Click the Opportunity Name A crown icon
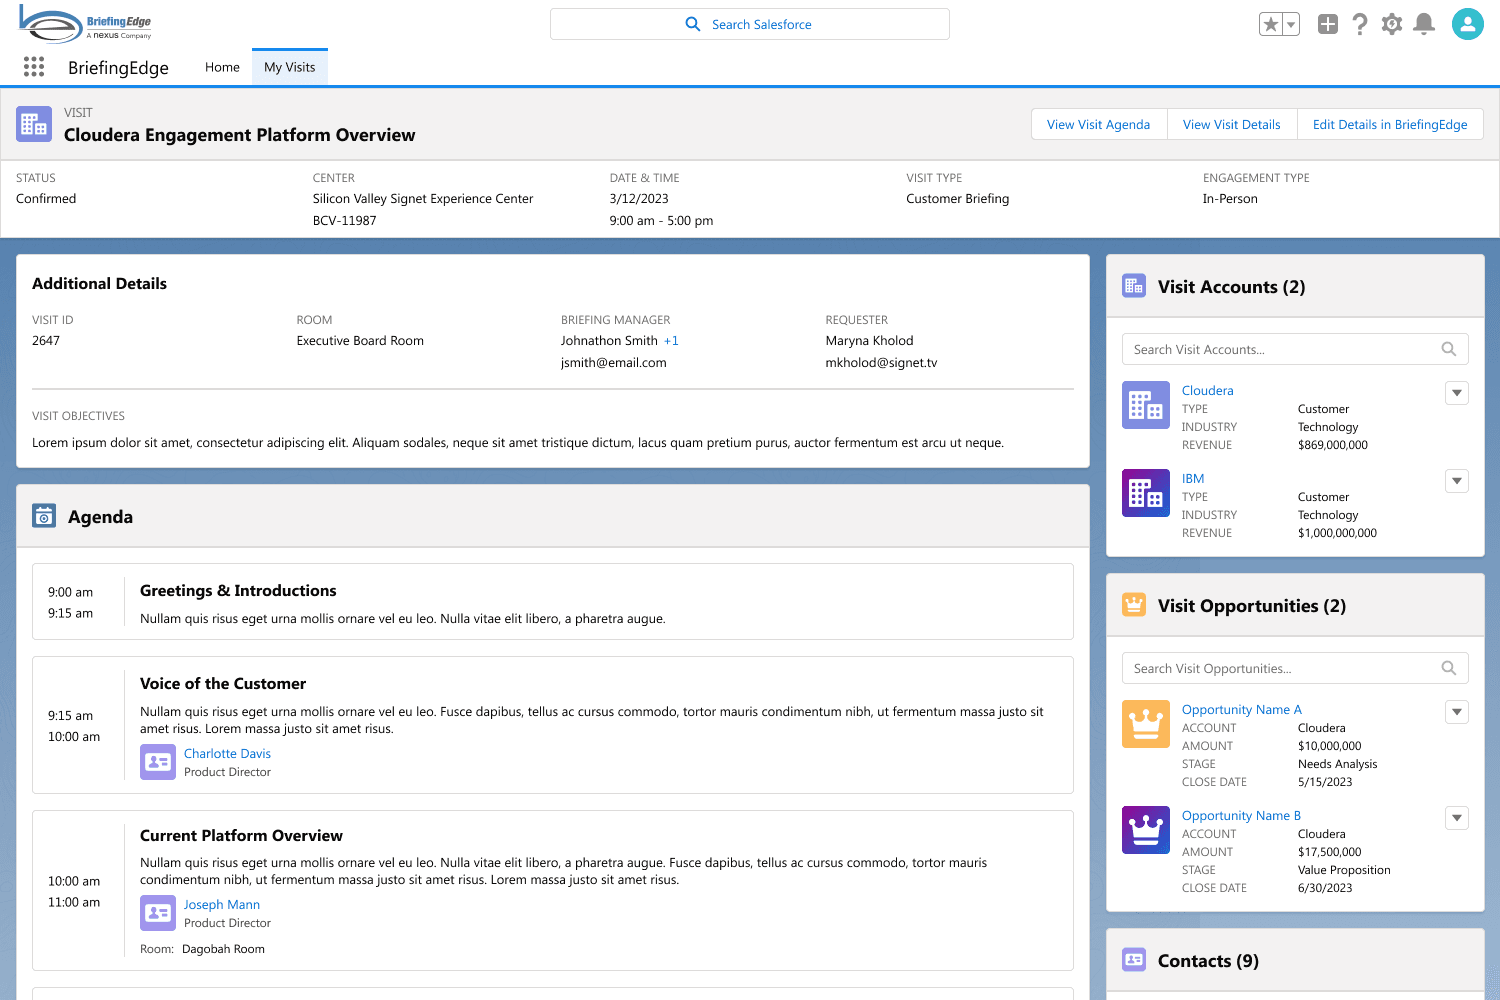This screenshot has width=1500, height=1000. click(x=1146, y=724)
